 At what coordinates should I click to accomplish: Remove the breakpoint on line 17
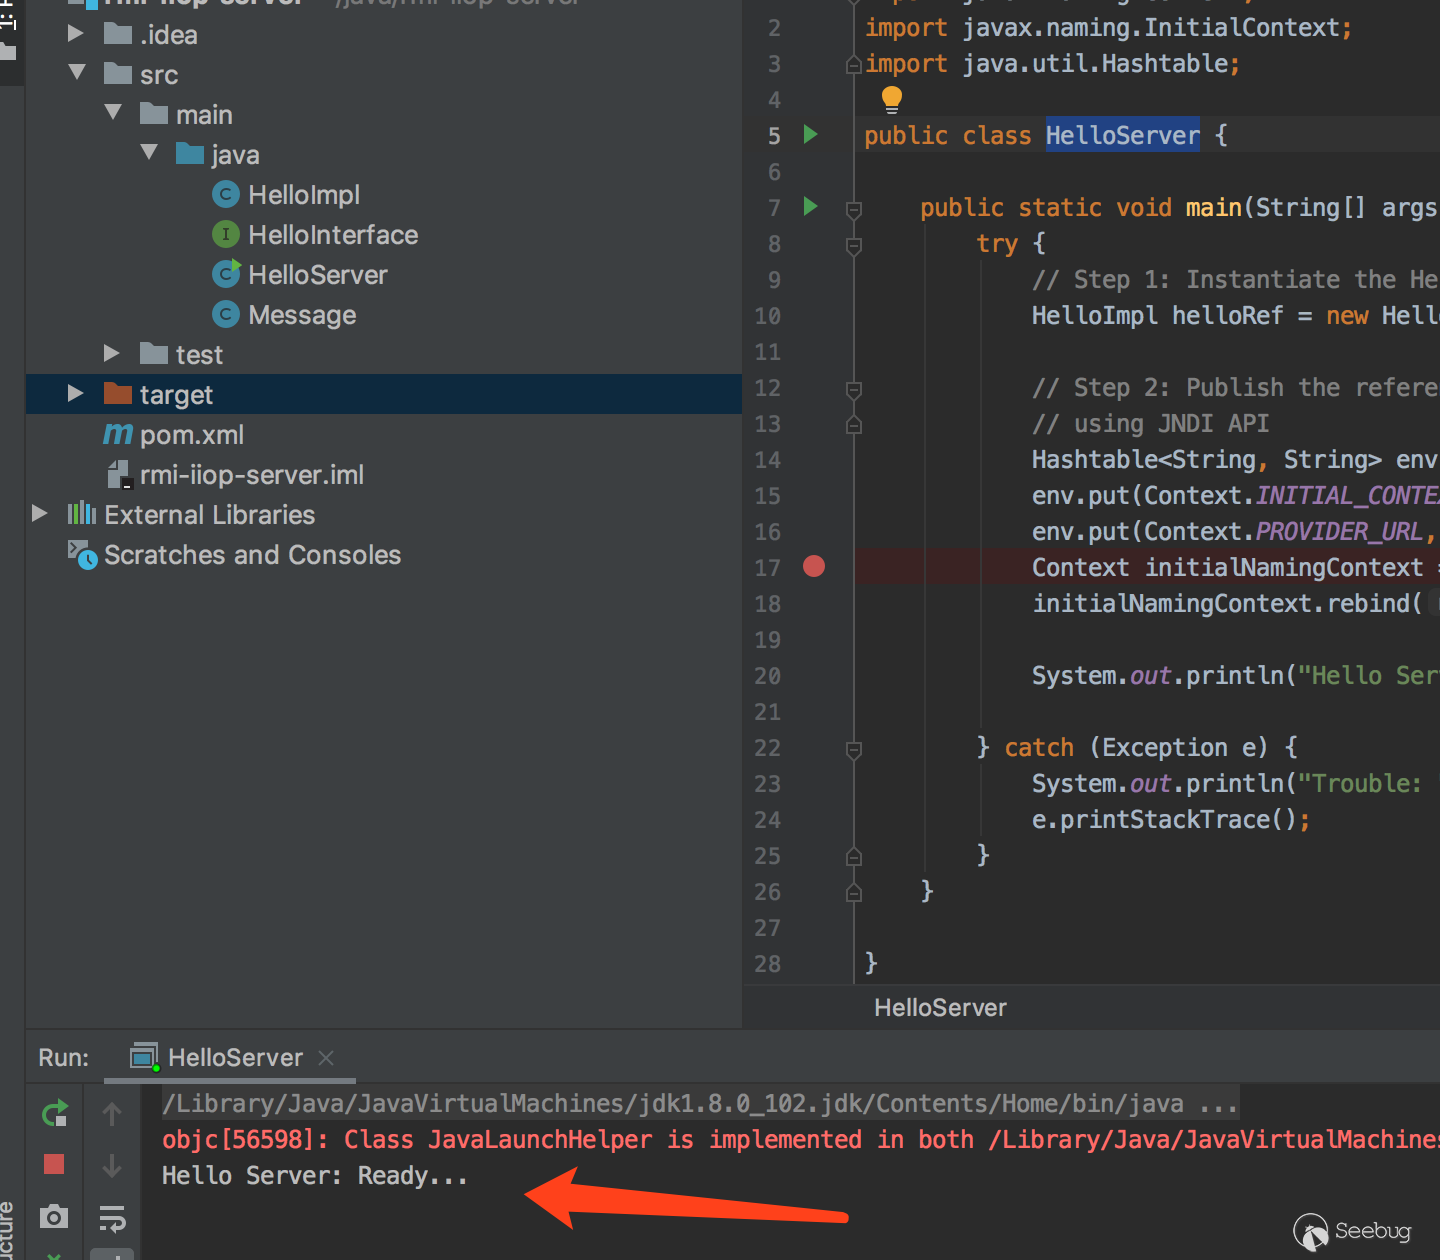click(814, 567)
